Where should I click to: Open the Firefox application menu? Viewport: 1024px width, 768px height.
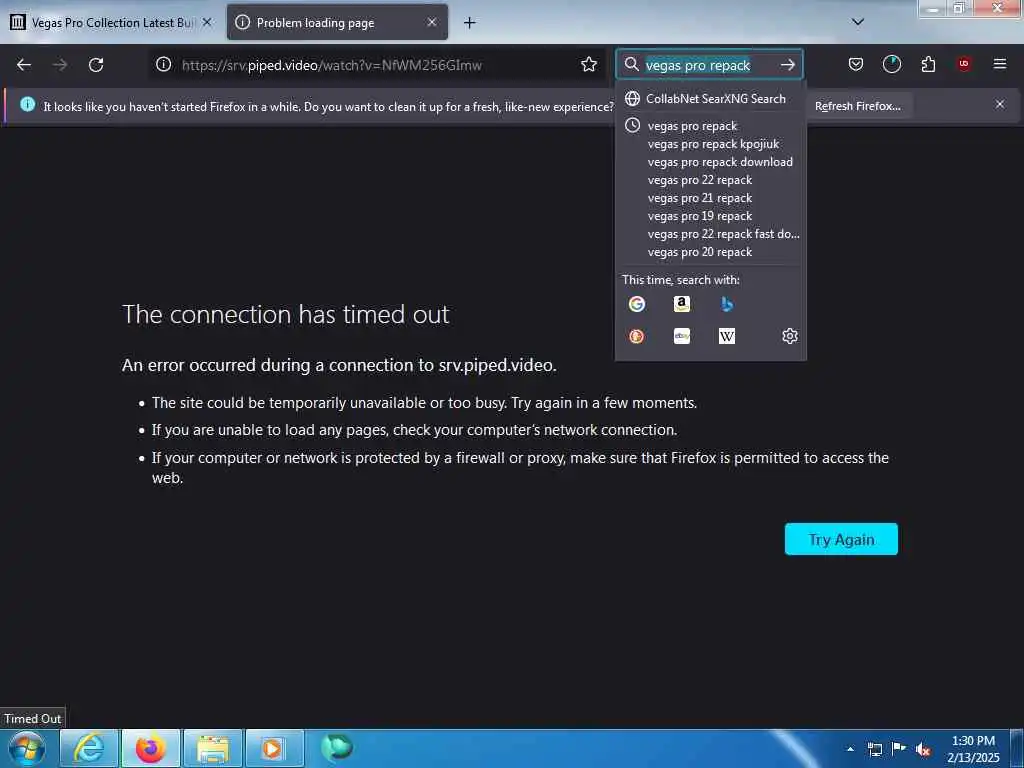pos(1000,64)
